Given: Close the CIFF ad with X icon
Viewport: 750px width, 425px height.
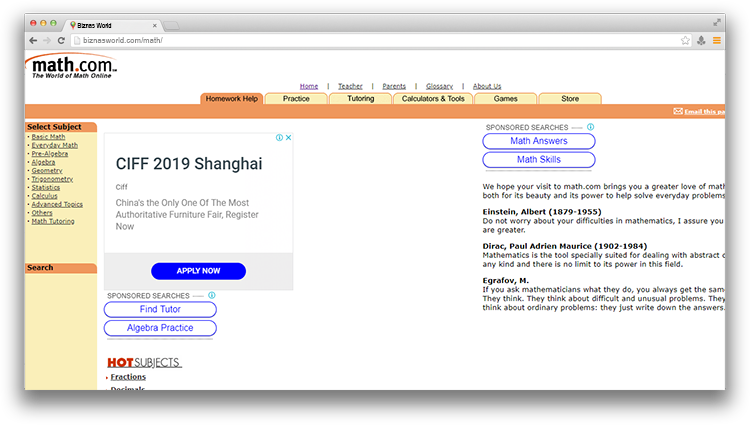Looking at the screenshot, I should click(288, 138).
